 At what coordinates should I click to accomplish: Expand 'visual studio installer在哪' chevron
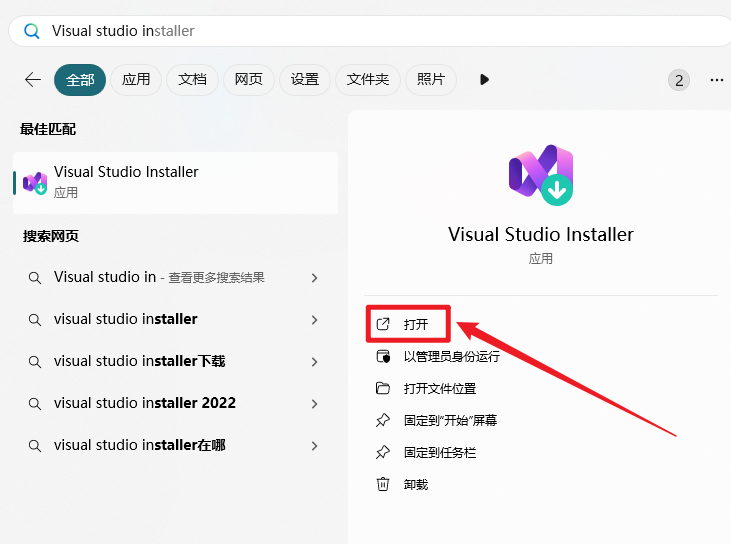tap(314, 446)
